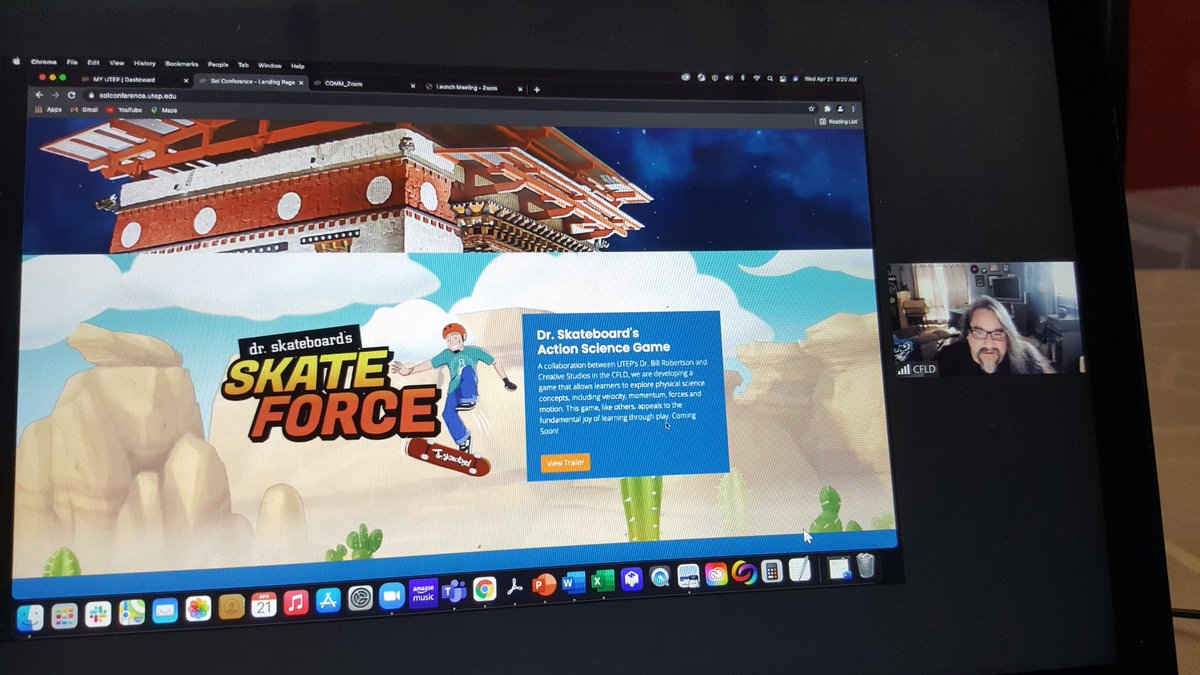Screen dimensions: 1200x675
Task: Open a new Chrome tab
Action: pos(537,89)
